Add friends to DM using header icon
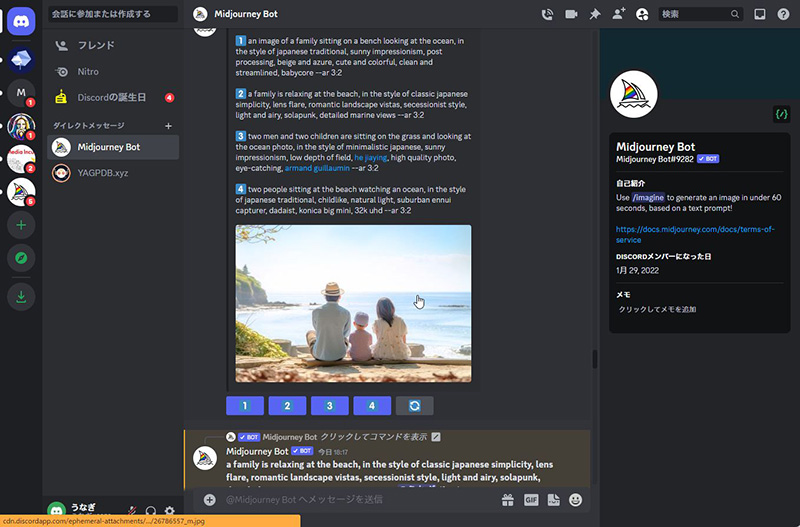Image resolution: width=800 pixels, height=527 pixels. coord(619,14)
